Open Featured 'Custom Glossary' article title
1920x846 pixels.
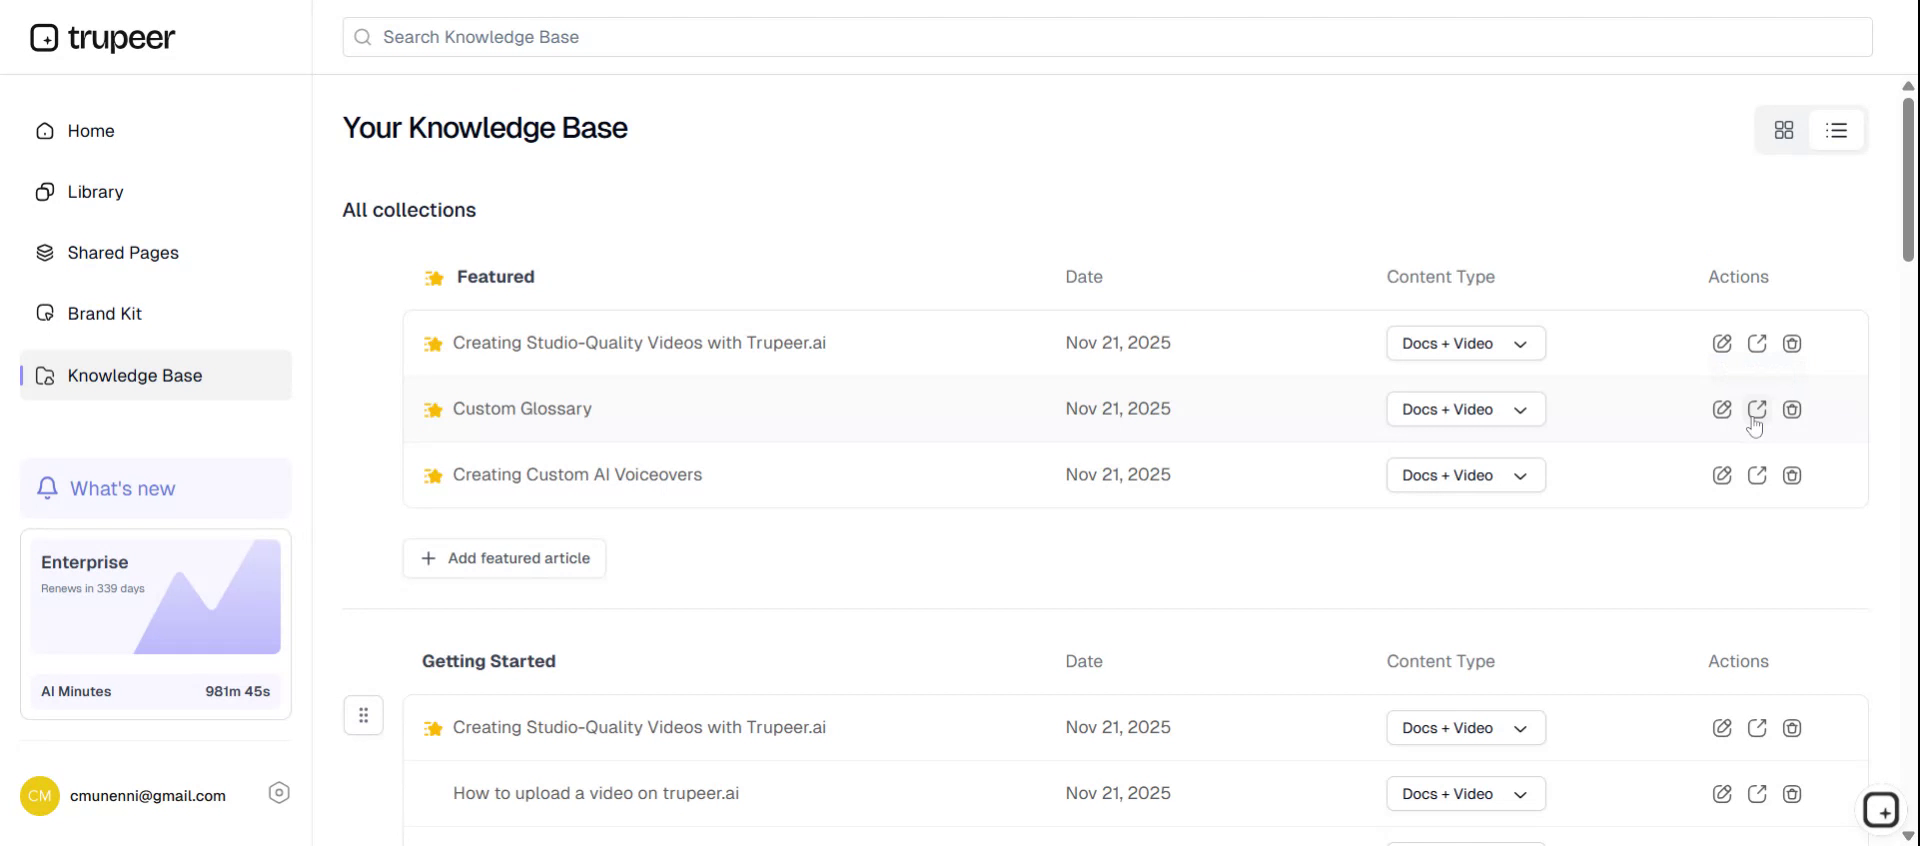click(522, 409)
